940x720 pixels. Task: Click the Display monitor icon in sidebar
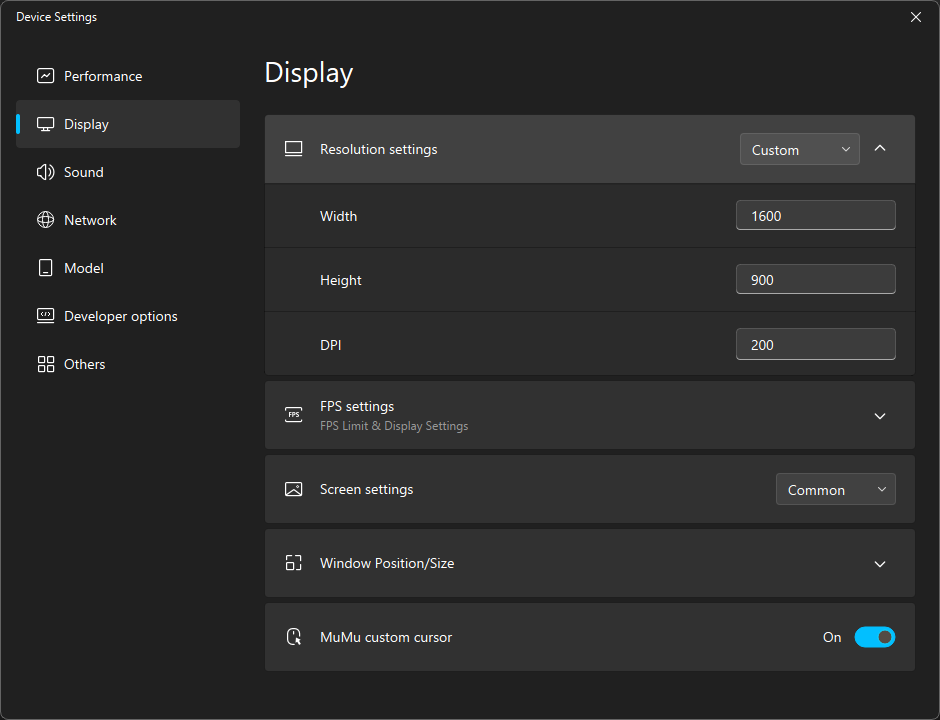click(46, 124)
